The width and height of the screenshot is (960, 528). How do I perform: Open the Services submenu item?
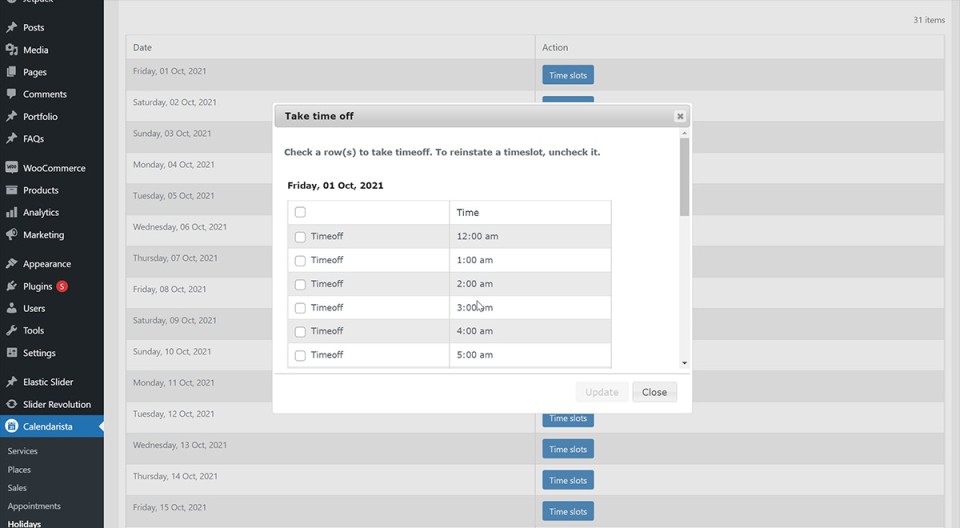[23, 451]
